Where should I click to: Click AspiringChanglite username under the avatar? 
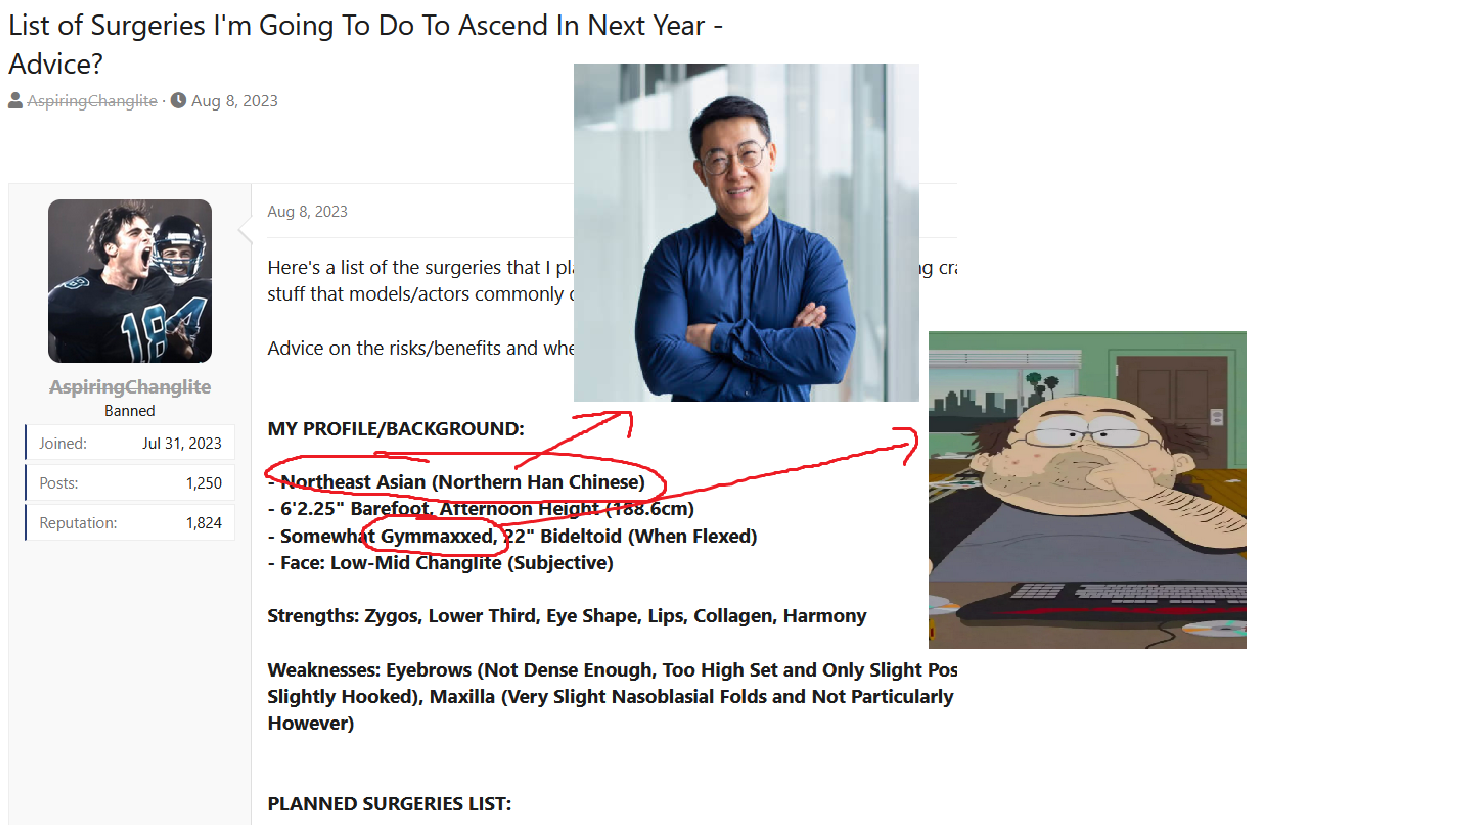[130, 387]
